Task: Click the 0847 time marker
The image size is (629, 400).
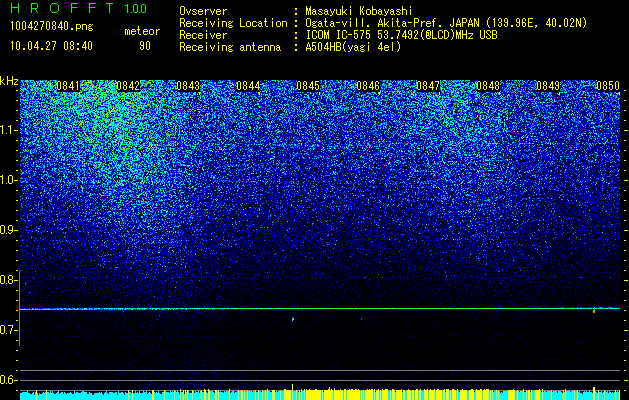Action: pyautogui.click(x=428, y=86)
